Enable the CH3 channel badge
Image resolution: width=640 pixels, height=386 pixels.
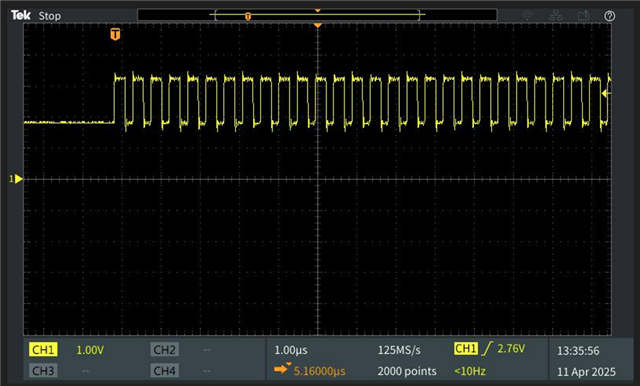pyautogui.click(x=43, y=370)
